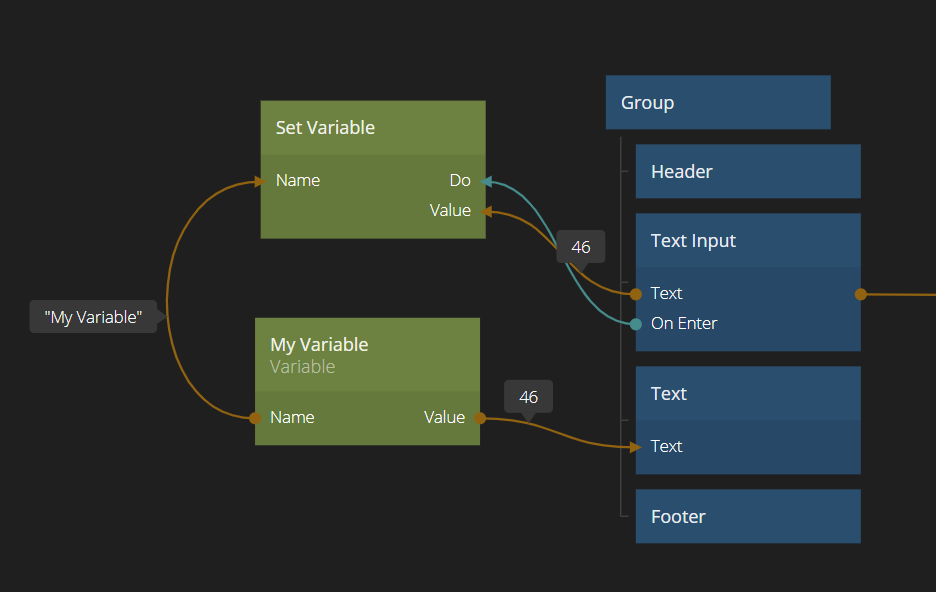Viewport: 936px width, 592px height.
Task: Click the On Enter label in Text Input
Action: pos(684,324)
